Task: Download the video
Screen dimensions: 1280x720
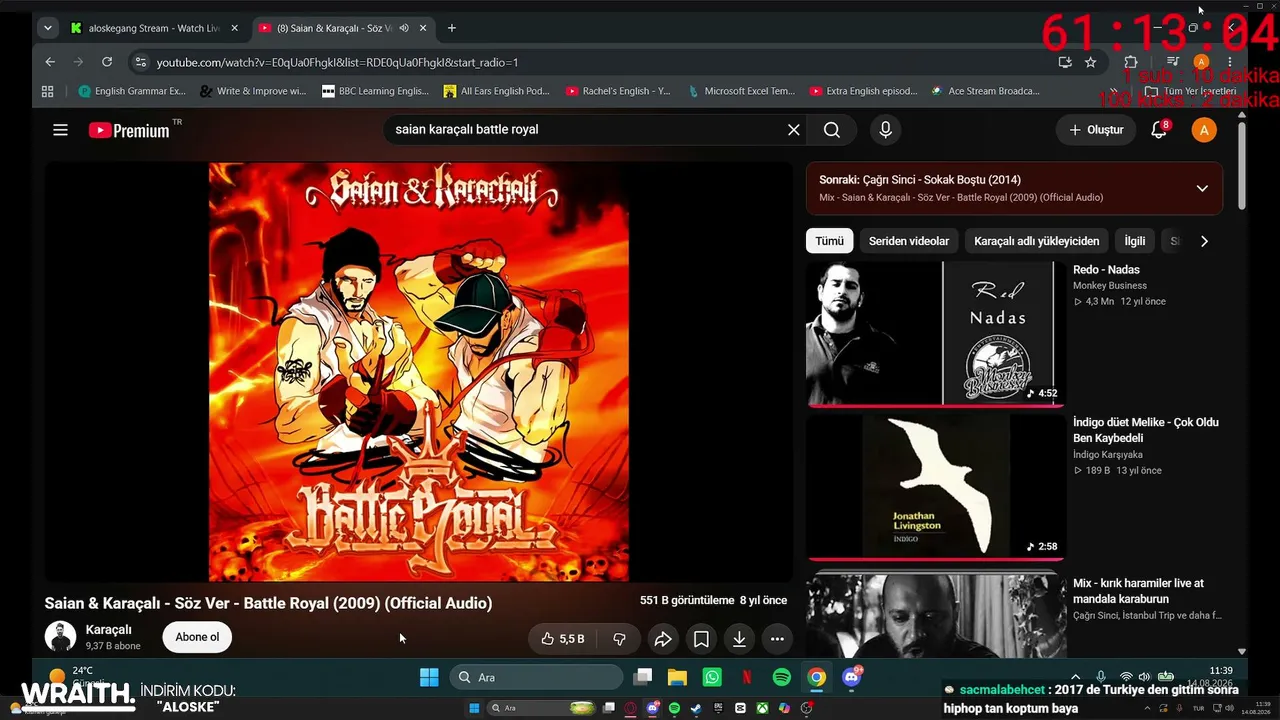Action: point(739,639)
